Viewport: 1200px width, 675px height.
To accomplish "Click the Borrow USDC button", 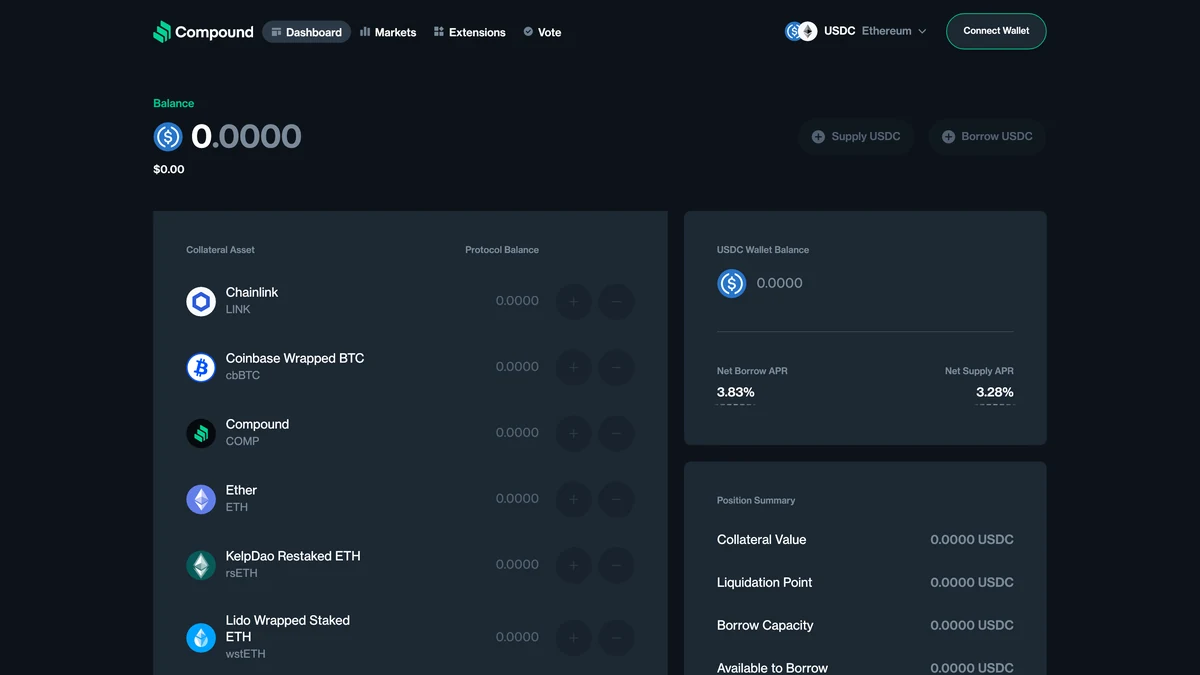I will [x=987, y=136].
